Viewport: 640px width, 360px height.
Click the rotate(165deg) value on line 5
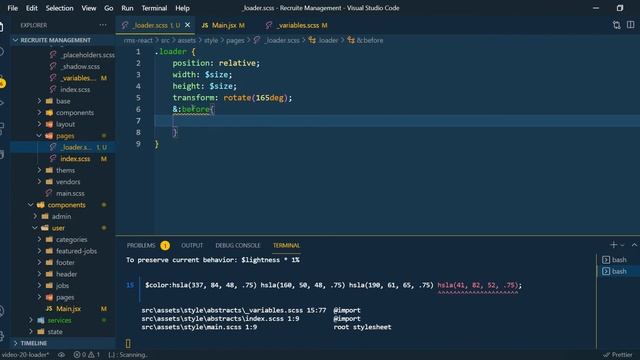tap(256, 98)
